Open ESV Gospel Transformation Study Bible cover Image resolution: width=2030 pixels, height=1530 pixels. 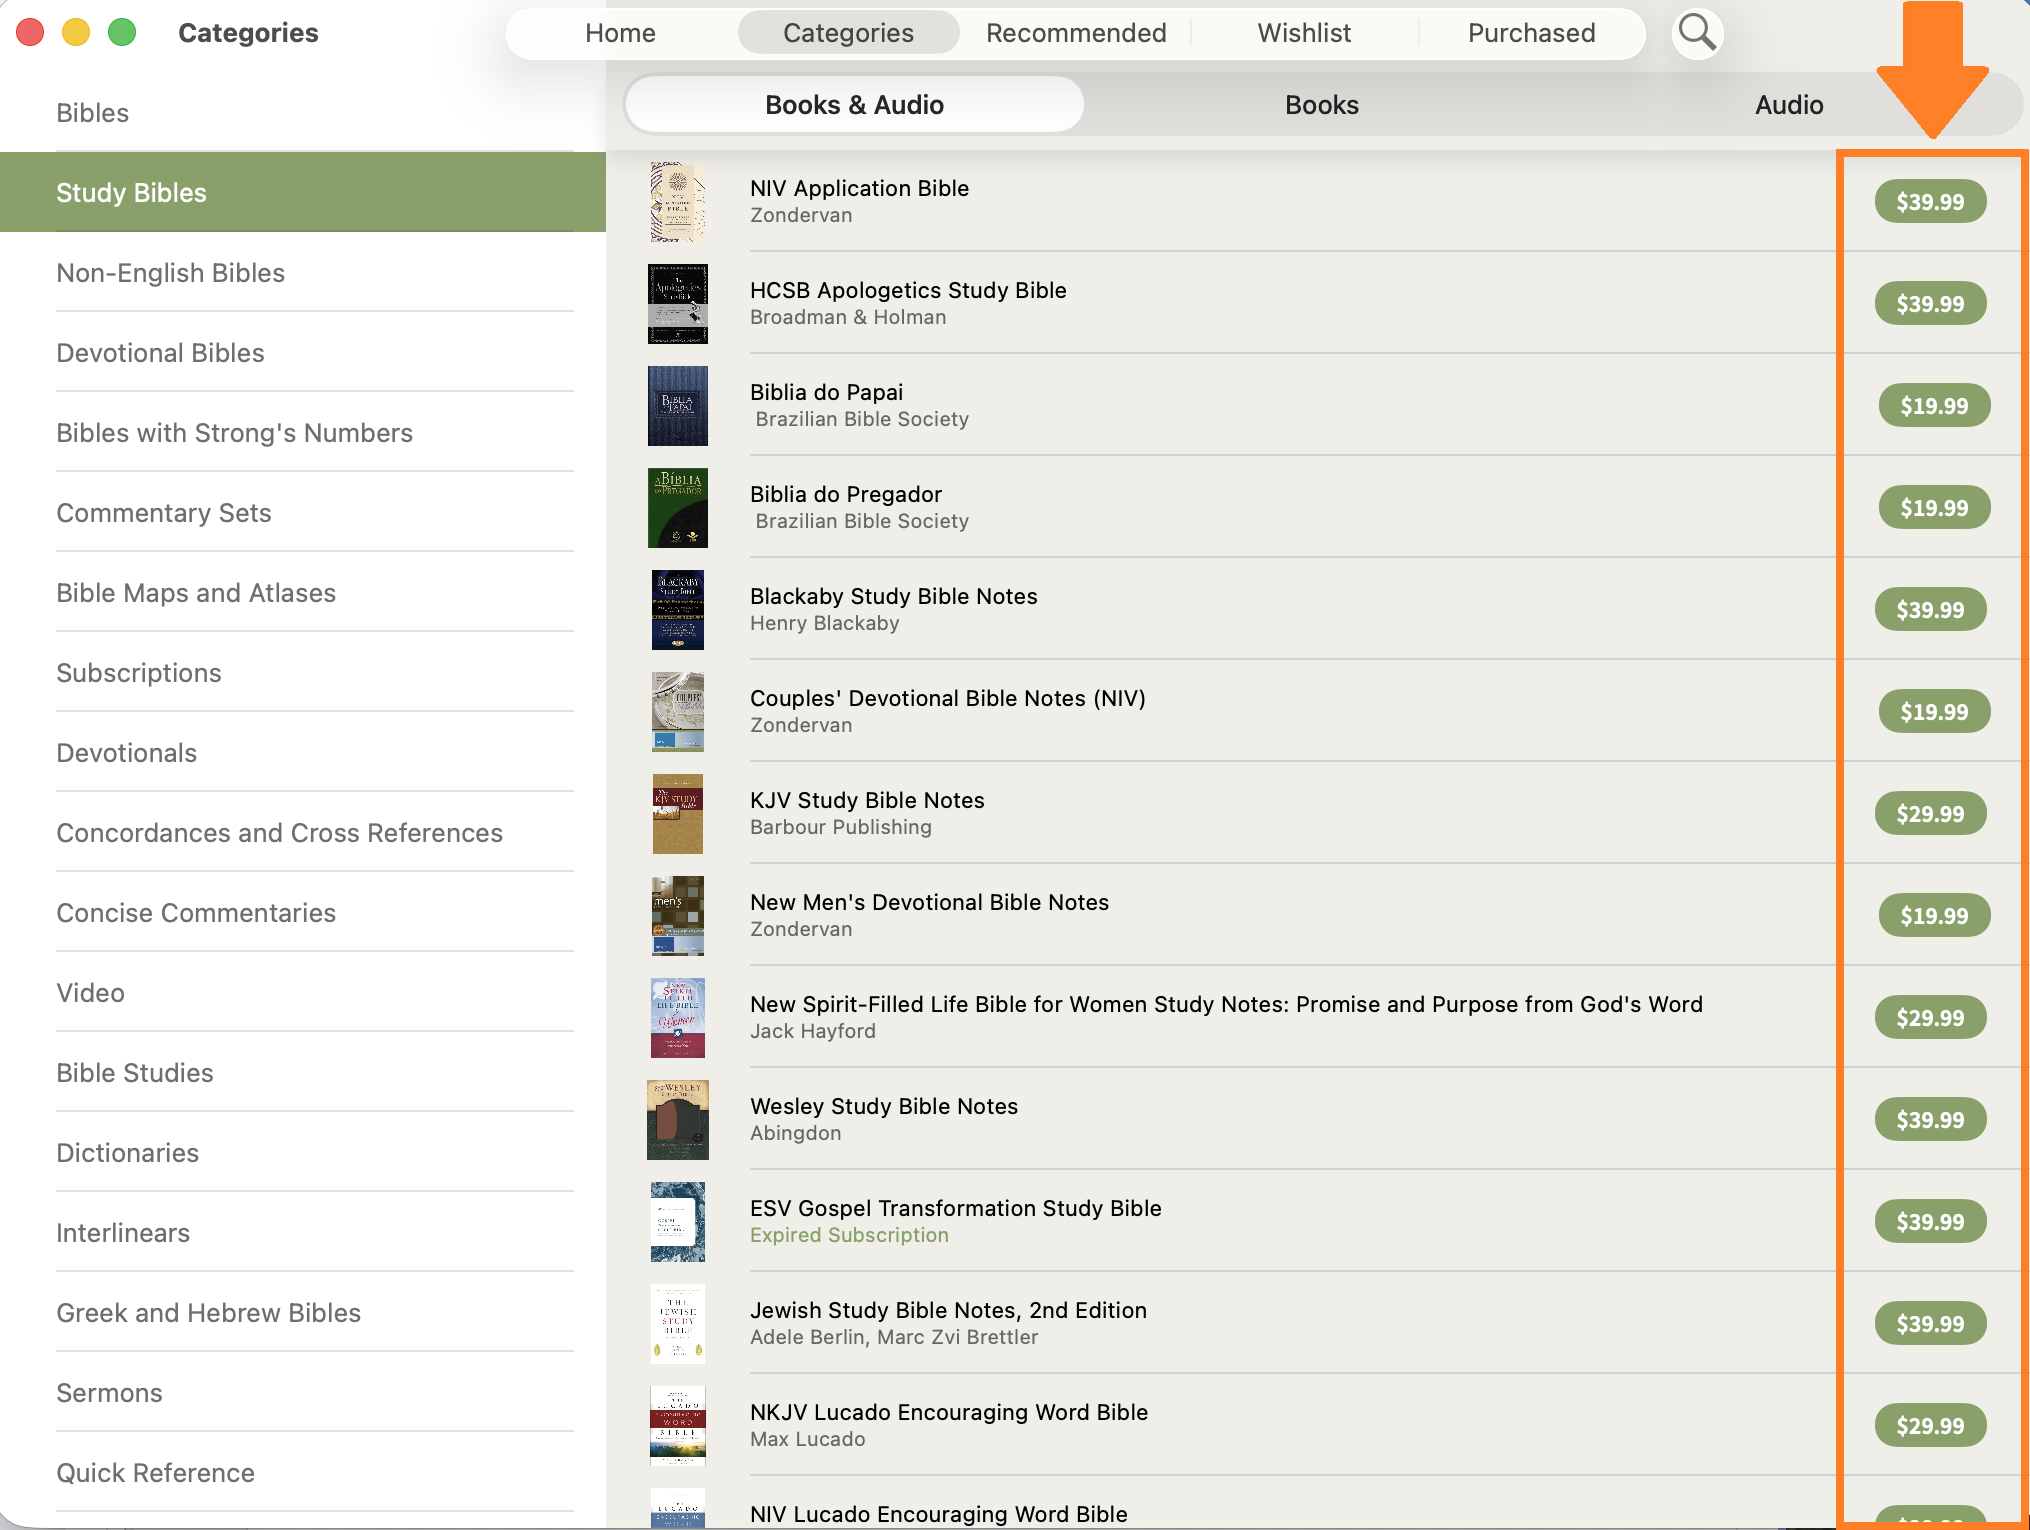[678, 1222]
